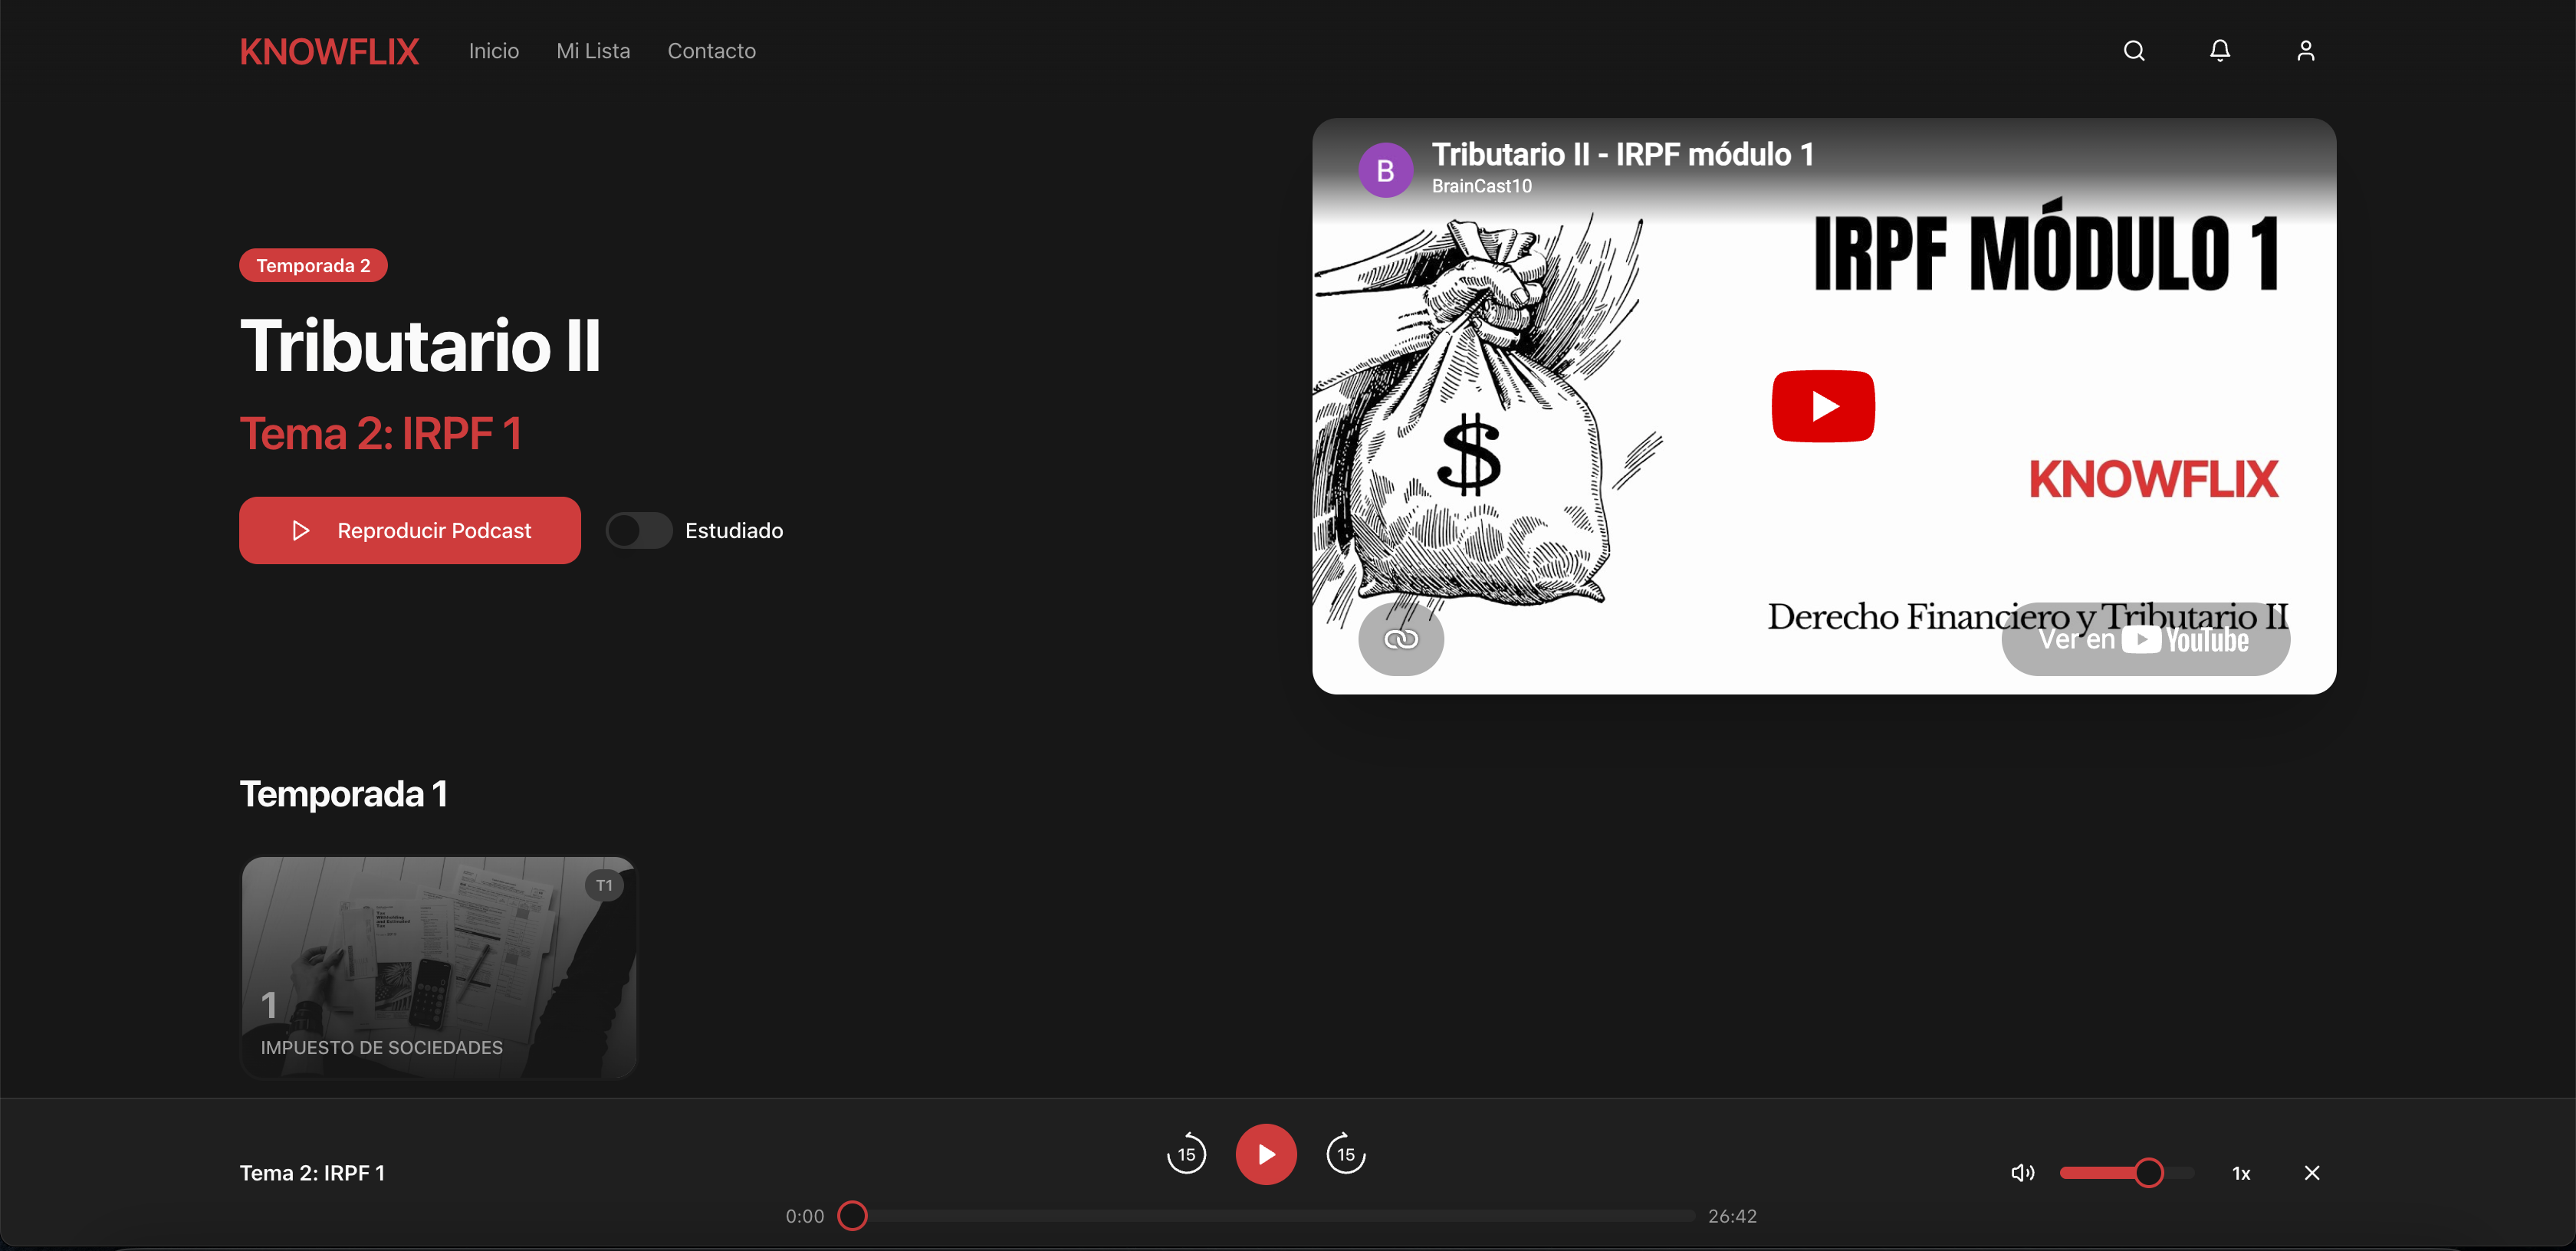Open the search icon in the header
Screen dimensions: 2576x1251
2134,51
